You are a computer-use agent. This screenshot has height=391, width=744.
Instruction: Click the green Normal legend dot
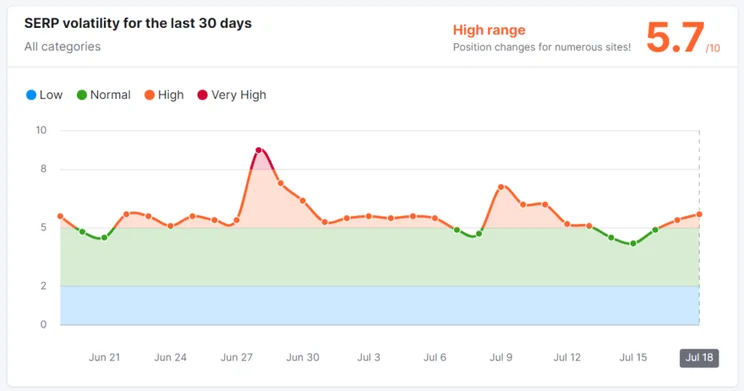point(82,95)
